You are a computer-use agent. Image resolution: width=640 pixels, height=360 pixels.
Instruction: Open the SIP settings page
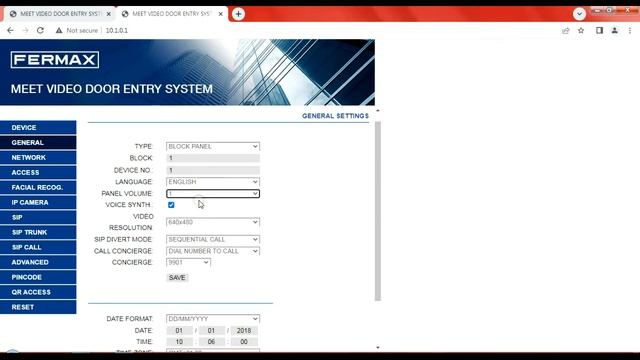(x=38, y=217)
